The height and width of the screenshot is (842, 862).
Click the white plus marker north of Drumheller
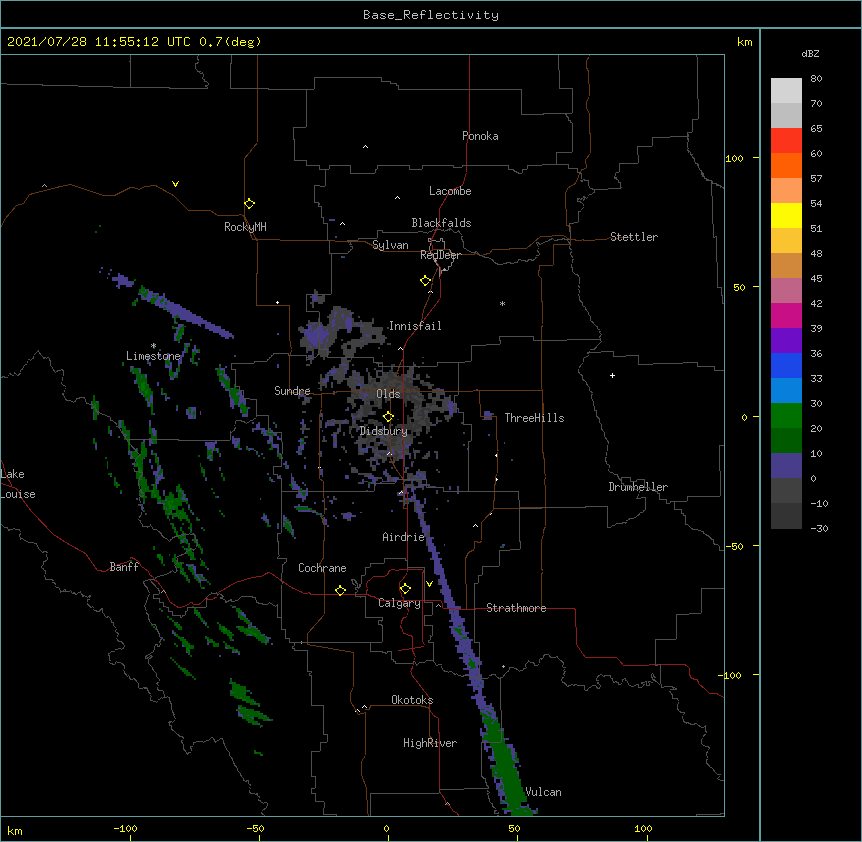(x=612, y=375)
